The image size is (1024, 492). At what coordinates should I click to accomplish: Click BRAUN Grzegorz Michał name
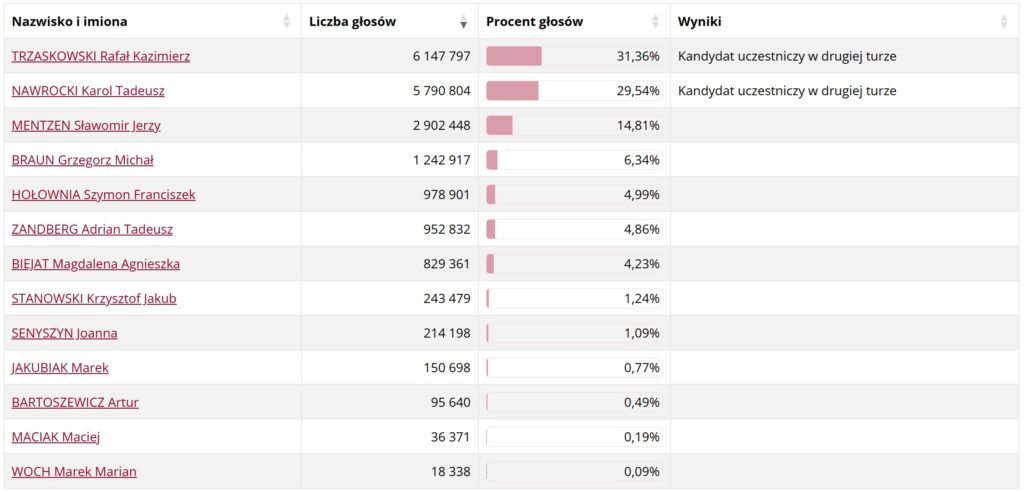click(x=82, y=160)
